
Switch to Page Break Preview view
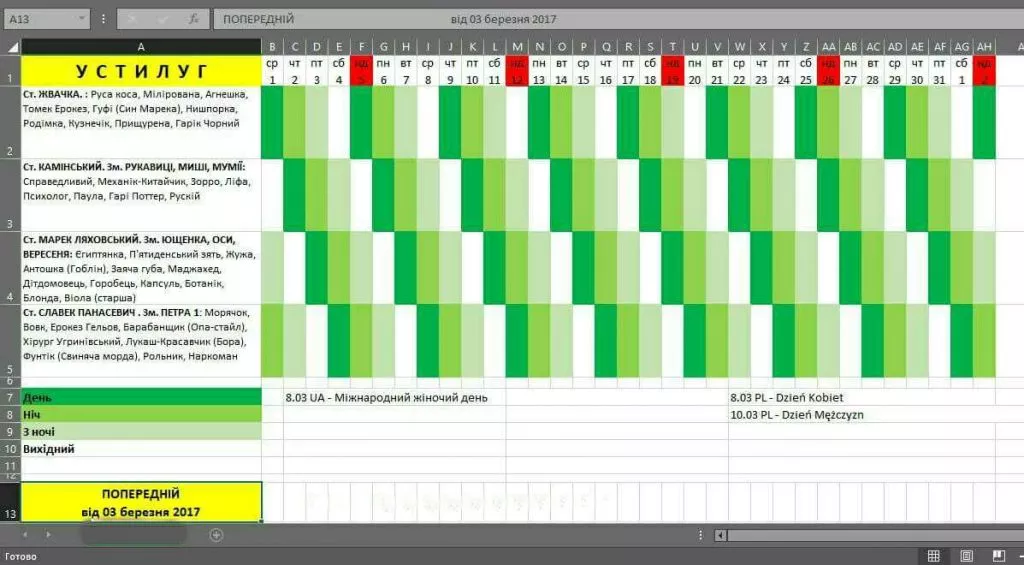998,556
